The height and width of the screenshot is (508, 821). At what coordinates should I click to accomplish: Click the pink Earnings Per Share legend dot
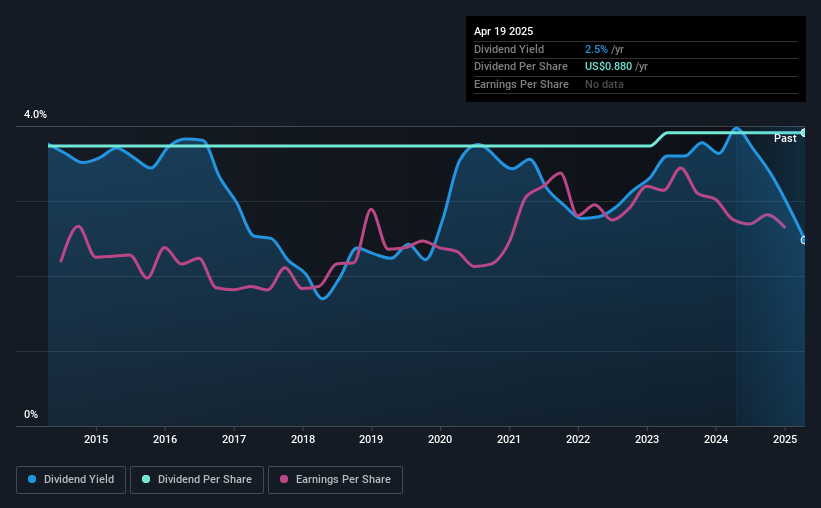[284, 479]
